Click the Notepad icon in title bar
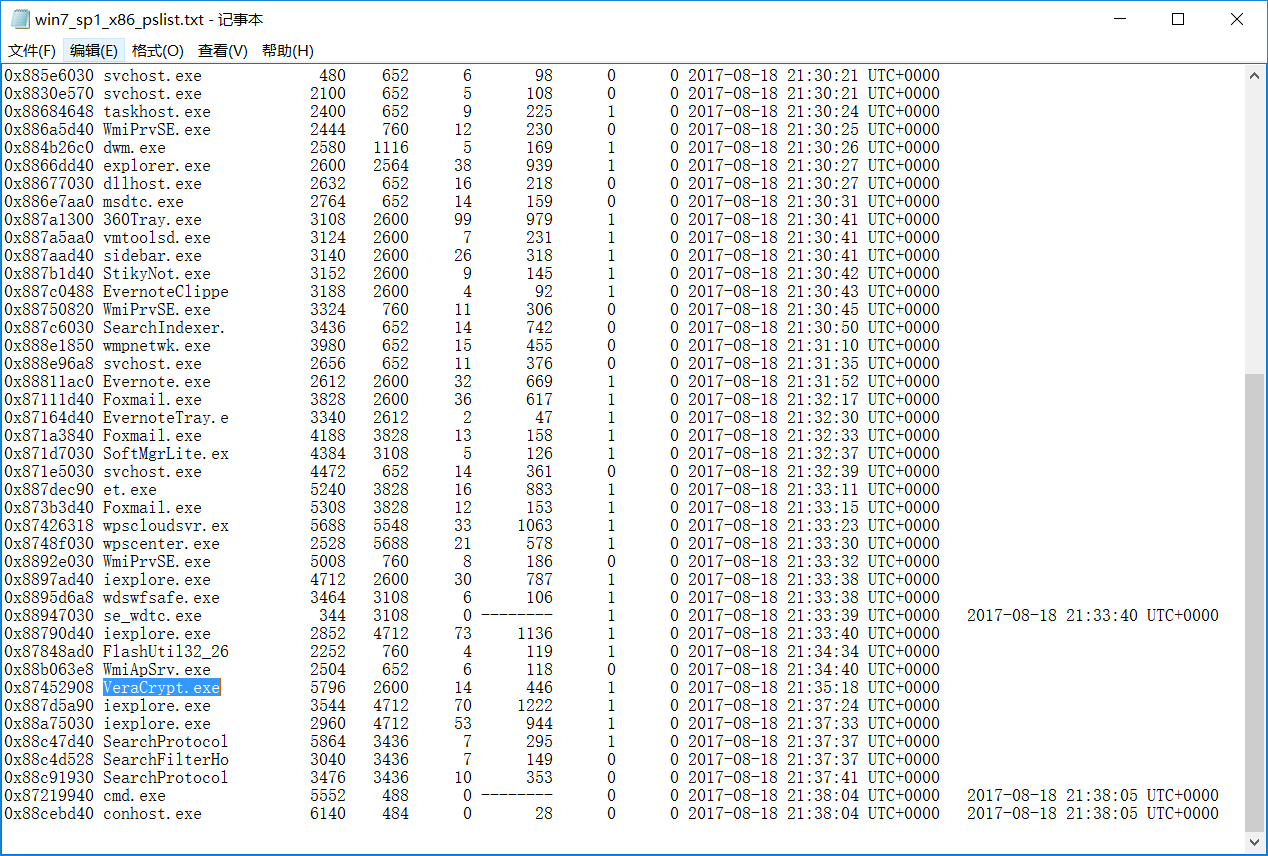The width and height of the screenshot is (1268, 856). click(20, 19)
